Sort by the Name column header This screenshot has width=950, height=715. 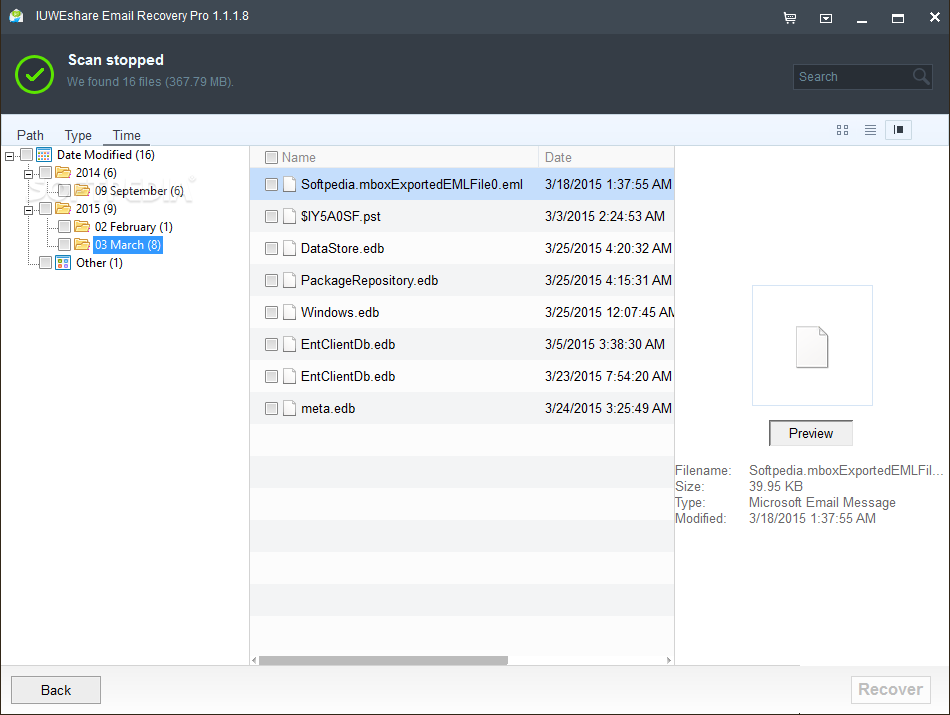coord(394,158)
